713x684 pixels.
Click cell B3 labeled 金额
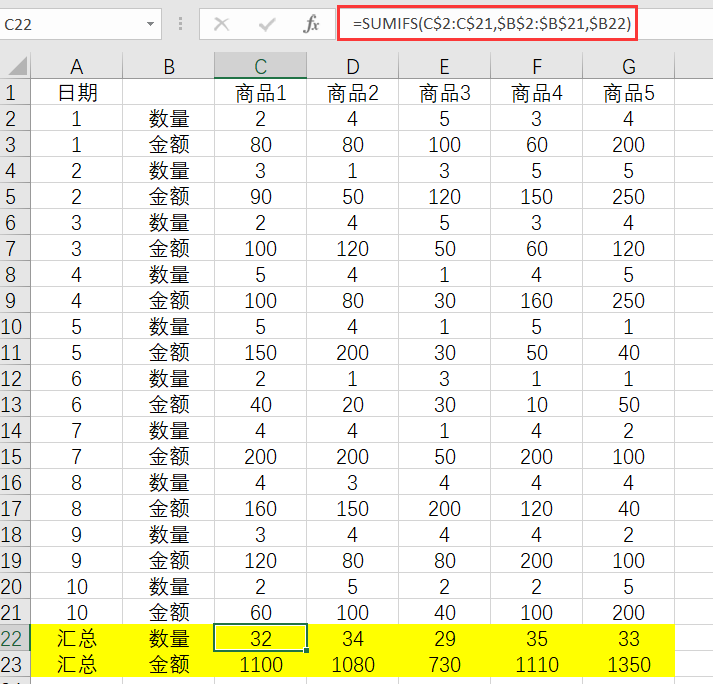(169, 145)
